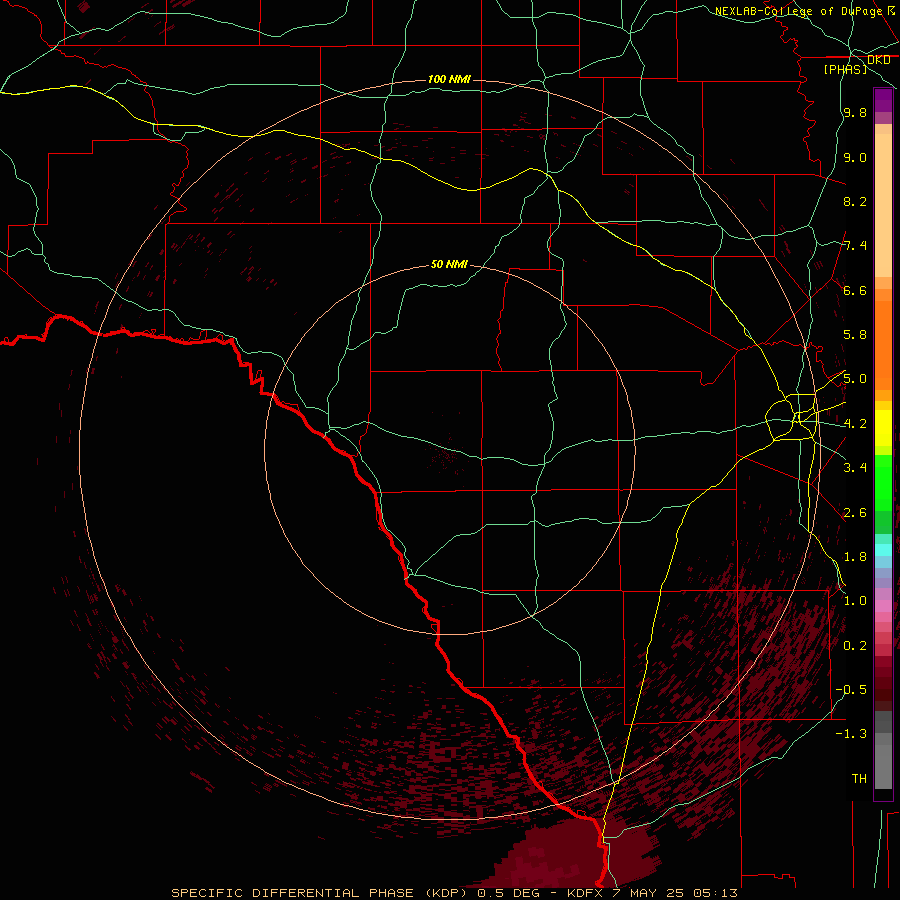This screenshot has height=900, width=900.
Task: Click the 2.6 scale value
Action: (855, 513)
